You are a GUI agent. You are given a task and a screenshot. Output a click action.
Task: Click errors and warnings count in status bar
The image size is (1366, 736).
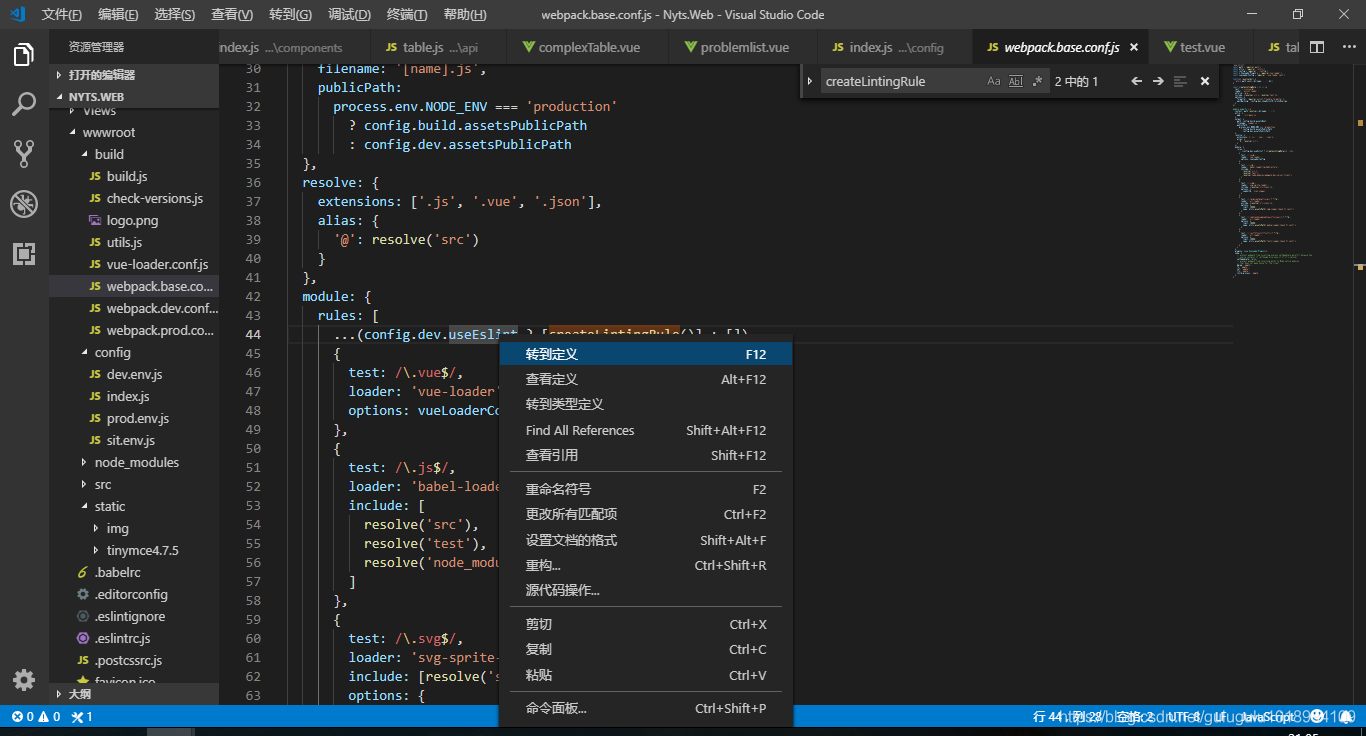36,716
